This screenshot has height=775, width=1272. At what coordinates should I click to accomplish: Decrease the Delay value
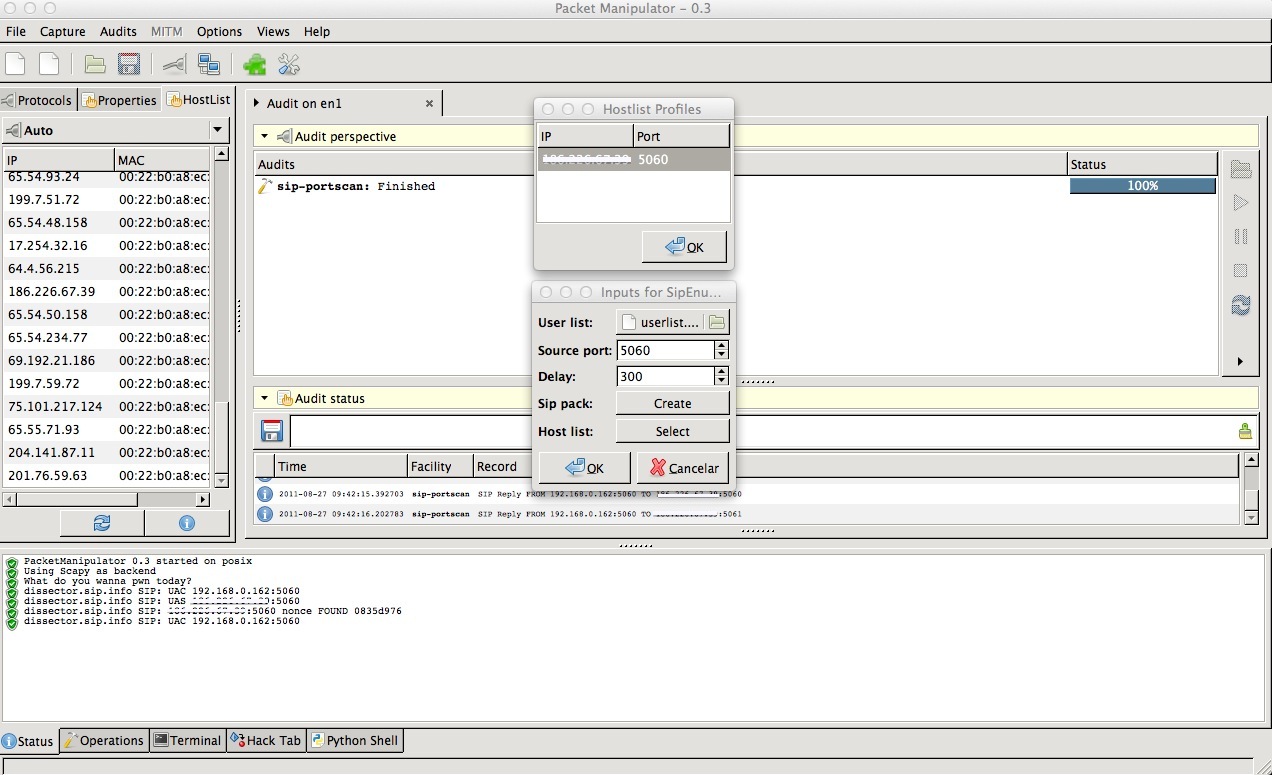point(721,381)
